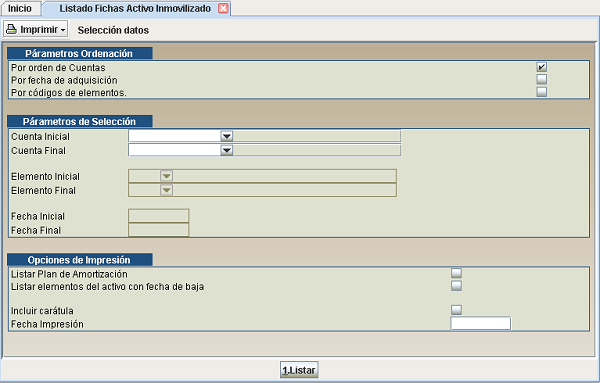600x383 pixels.
Task: Click the Selección datos label
Action: 113,30
